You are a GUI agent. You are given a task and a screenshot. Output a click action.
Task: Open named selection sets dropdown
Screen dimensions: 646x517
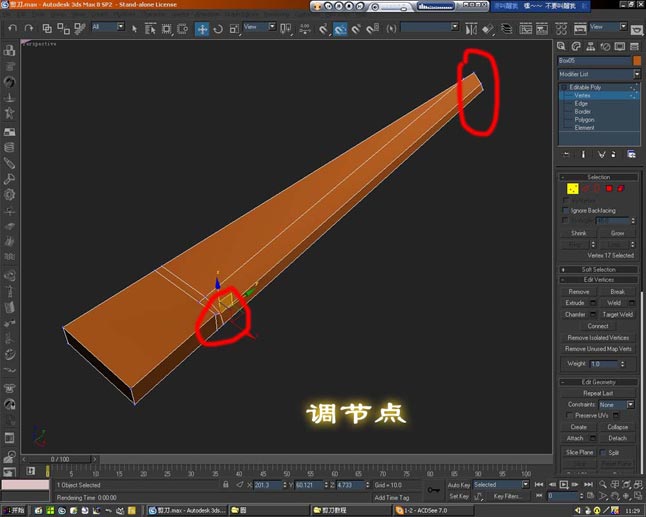(430, 27)
